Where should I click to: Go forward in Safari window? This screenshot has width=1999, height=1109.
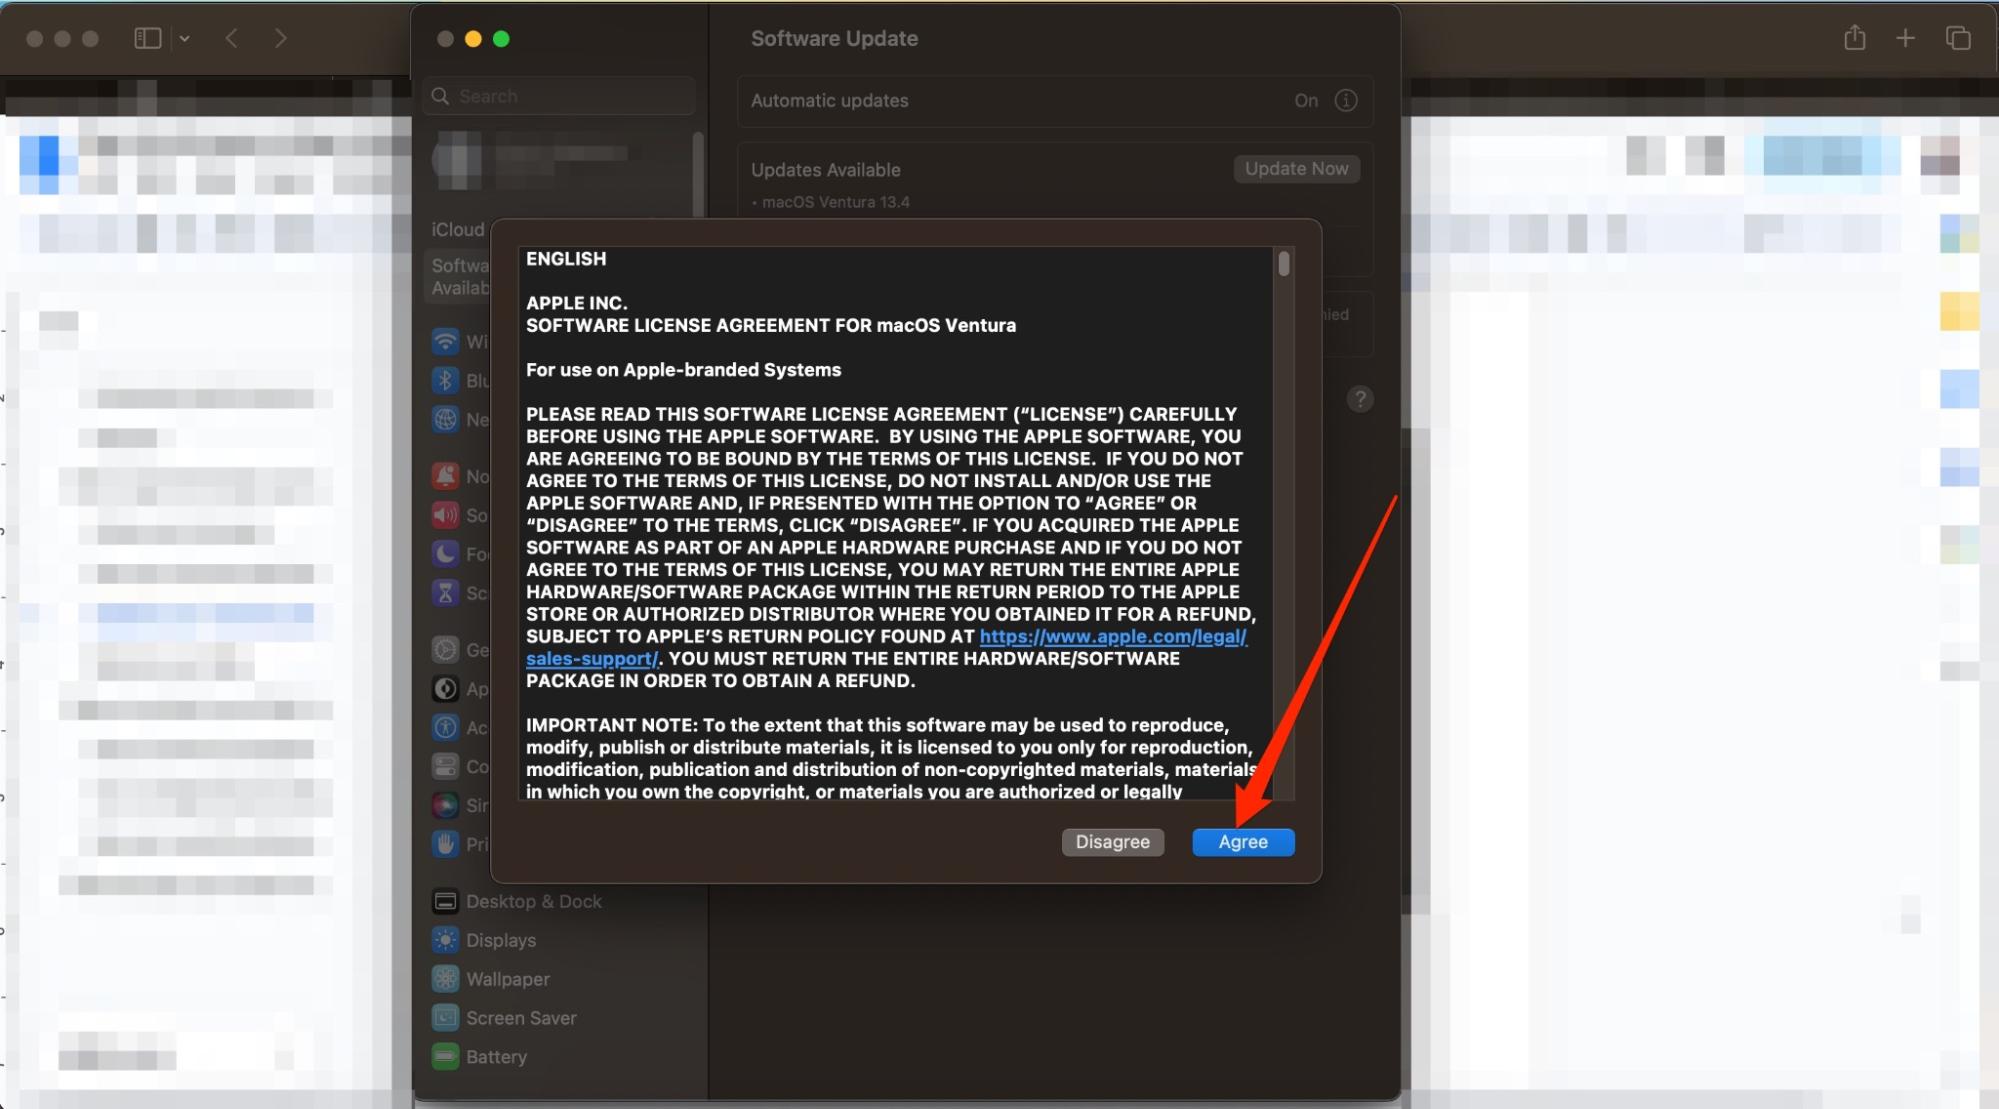tap(281, 38)
